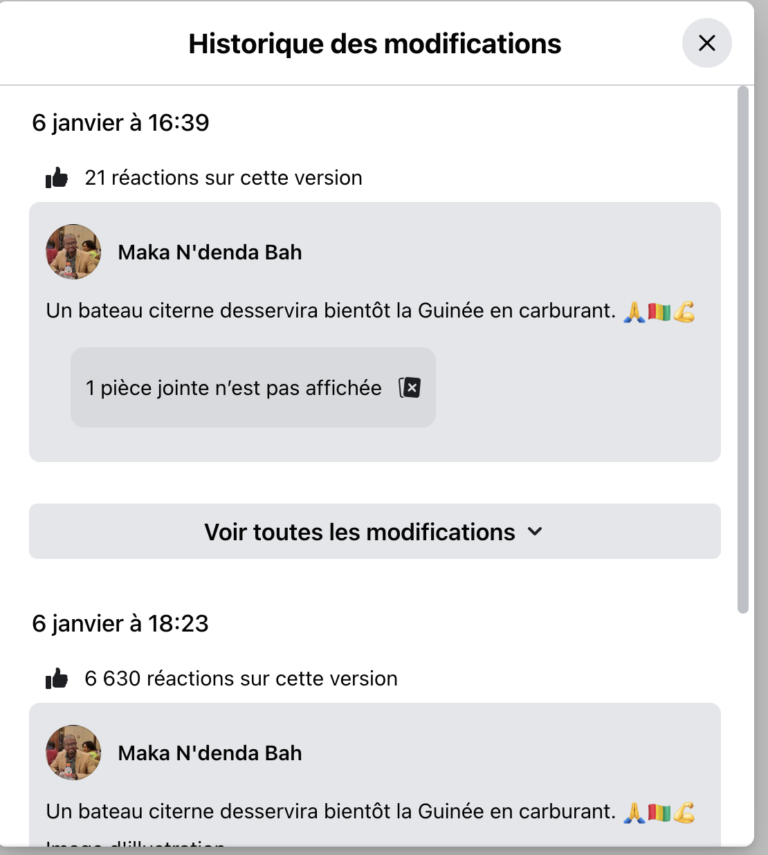This screenshot has height=855, width=768.
Task: Open Maka N'denda Bah name in first version
Action: [x=210, y=252]
